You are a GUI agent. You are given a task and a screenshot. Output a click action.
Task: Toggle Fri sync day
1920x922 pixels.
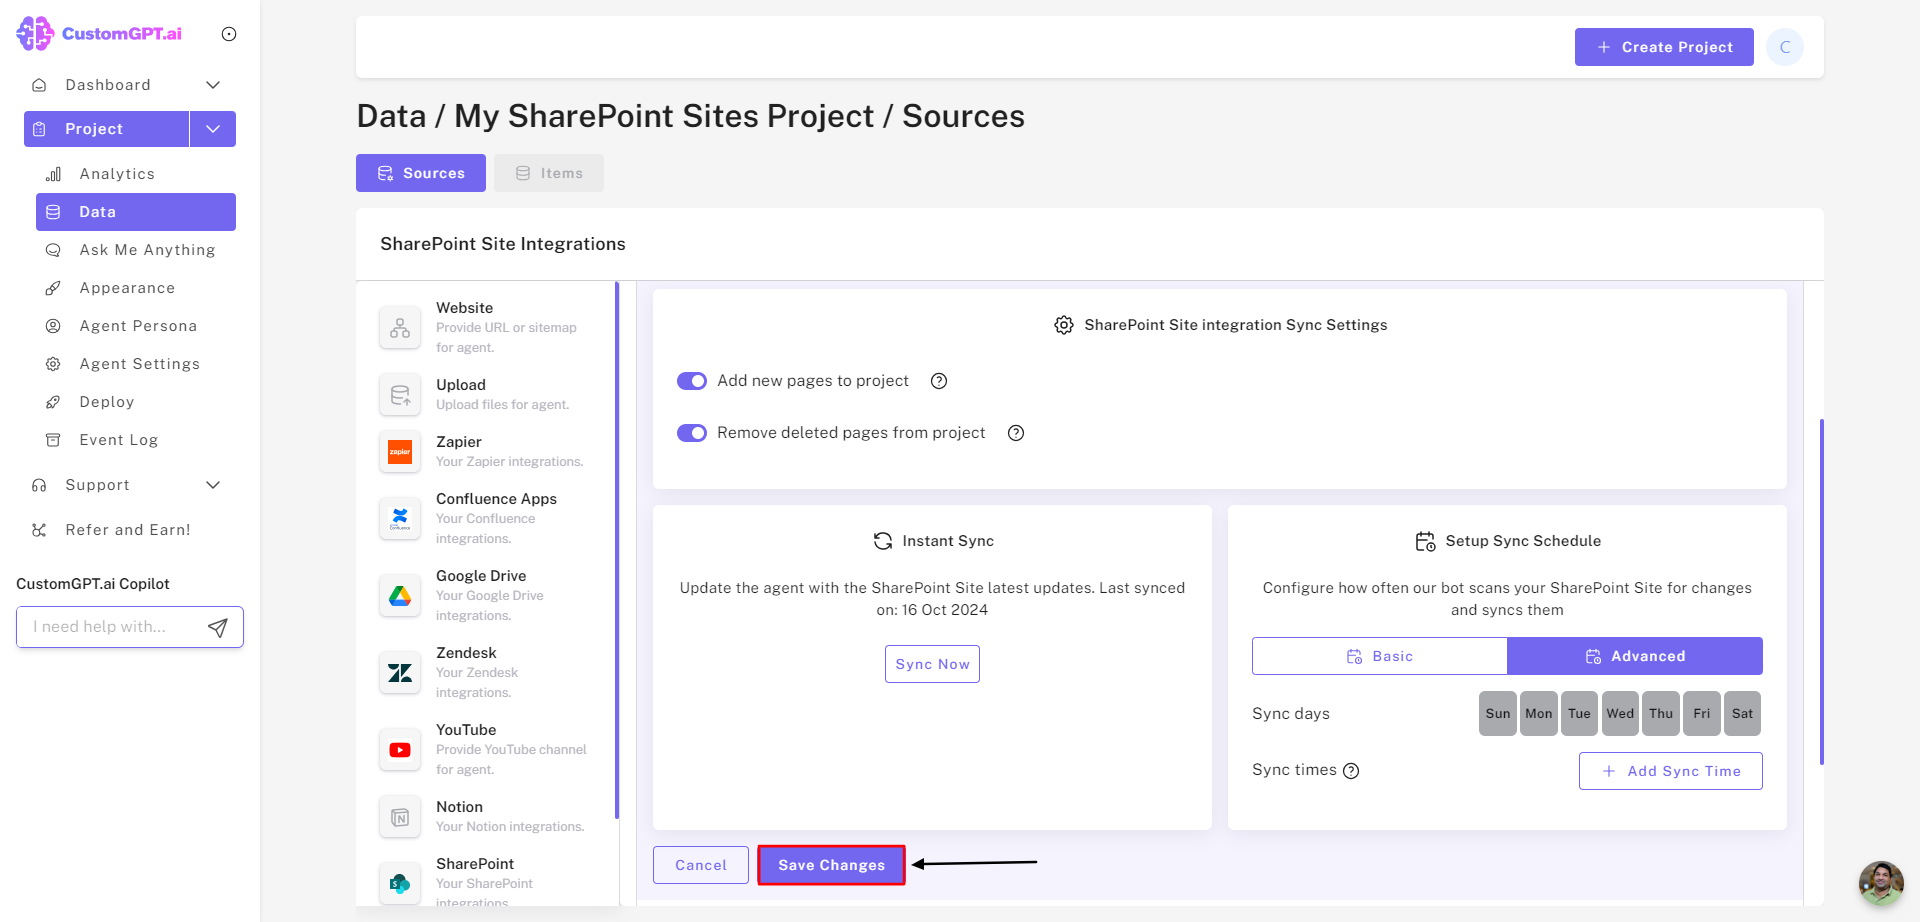(x=1702, y=714)
